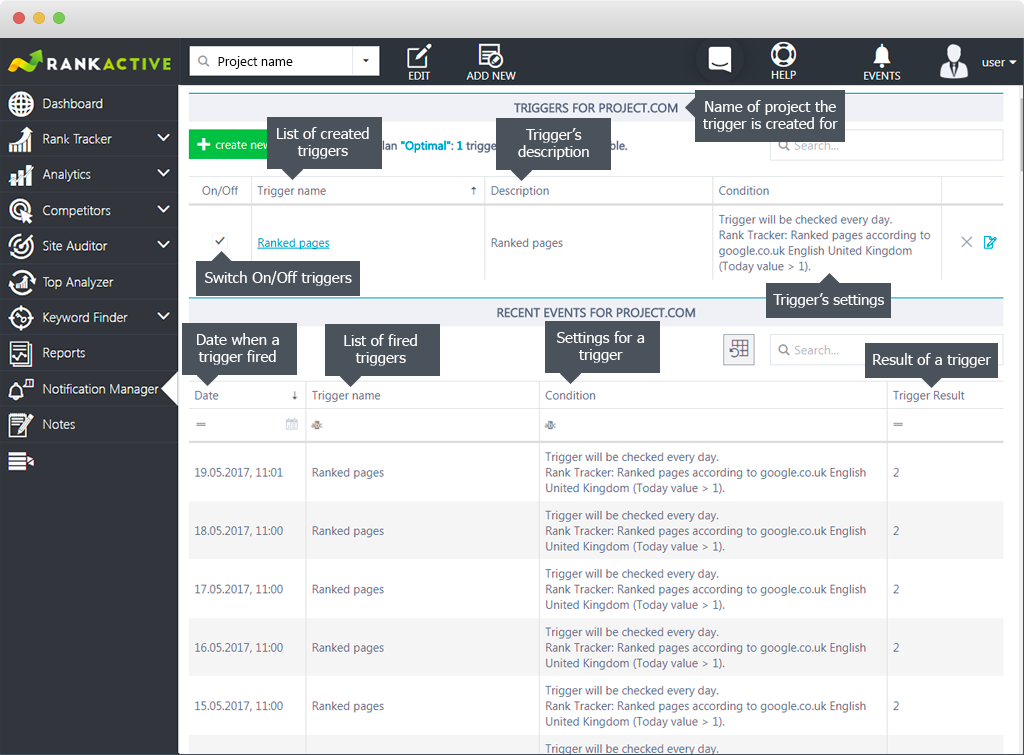Select the 16.05.2017, 11:00 event date
Viewport: 1024px width, 755px height.
pos(238,648)
